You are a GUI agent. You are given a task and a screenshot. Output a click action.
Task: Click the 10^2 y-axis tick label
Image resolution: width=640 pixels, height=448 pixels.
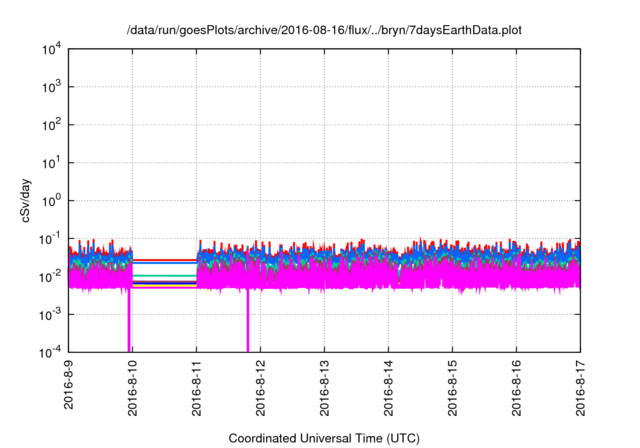51,125
